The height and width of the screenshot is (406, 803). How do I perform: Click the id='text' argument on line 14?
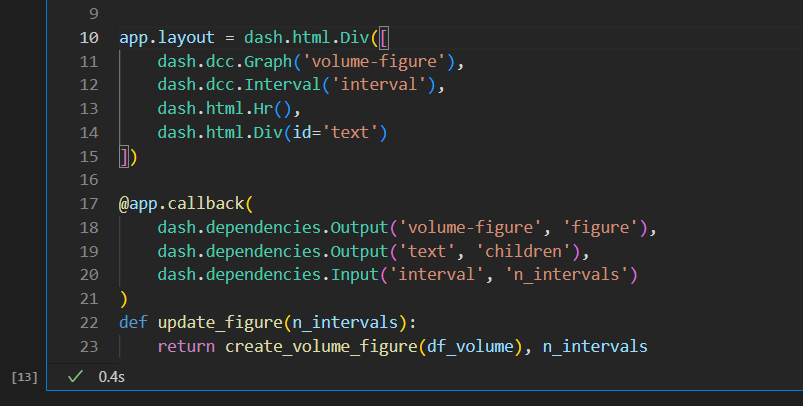[x=335, y=133]
